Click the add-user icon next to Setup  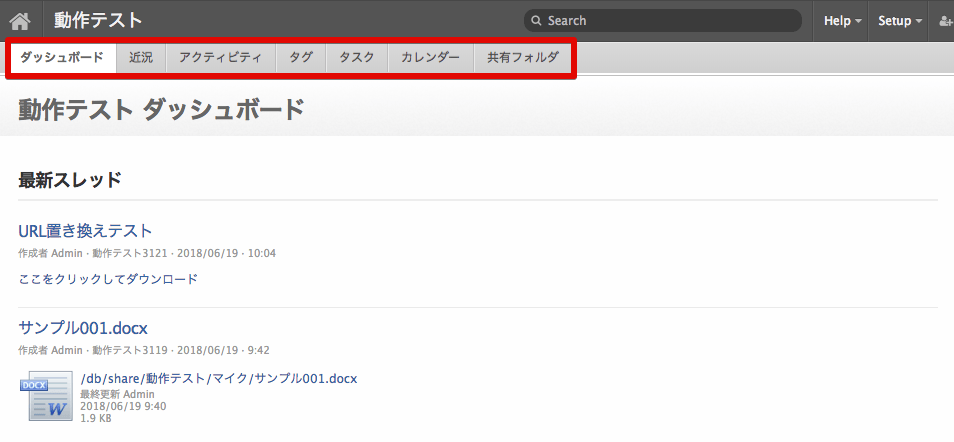(x=946, y=21)
